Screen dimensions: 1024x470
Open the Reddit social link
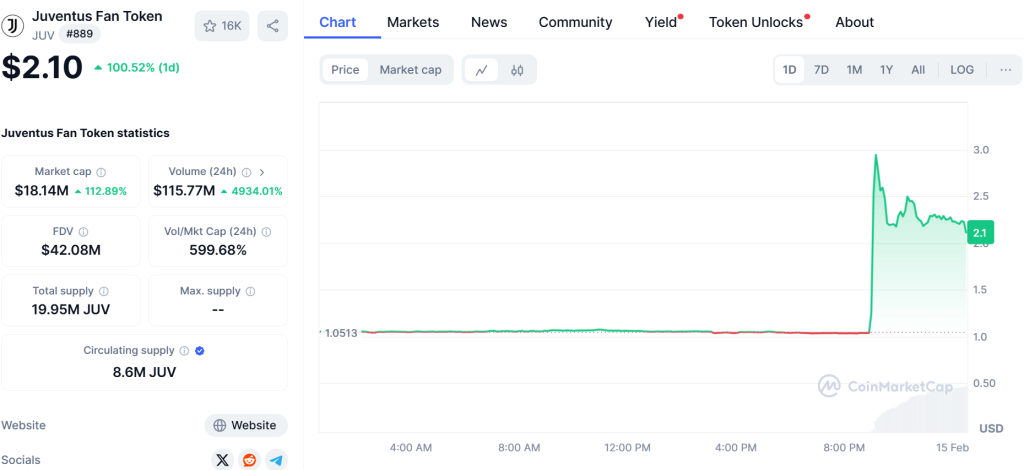(249, 460)
